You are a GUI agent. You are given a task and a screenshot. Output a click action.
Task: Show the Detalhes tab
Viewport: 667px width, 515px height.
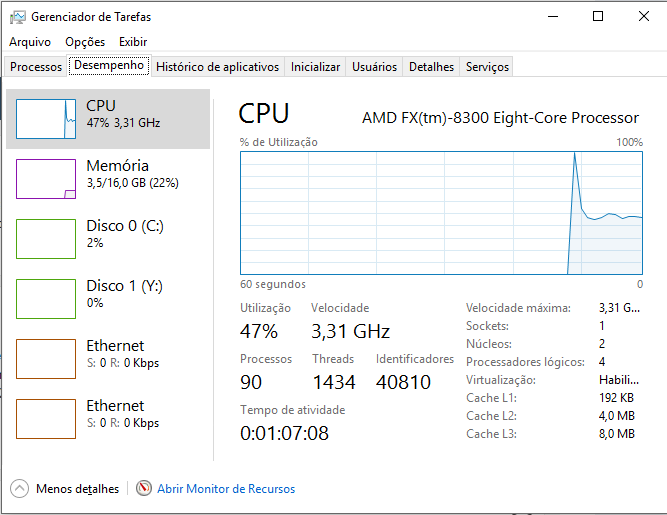432,67
